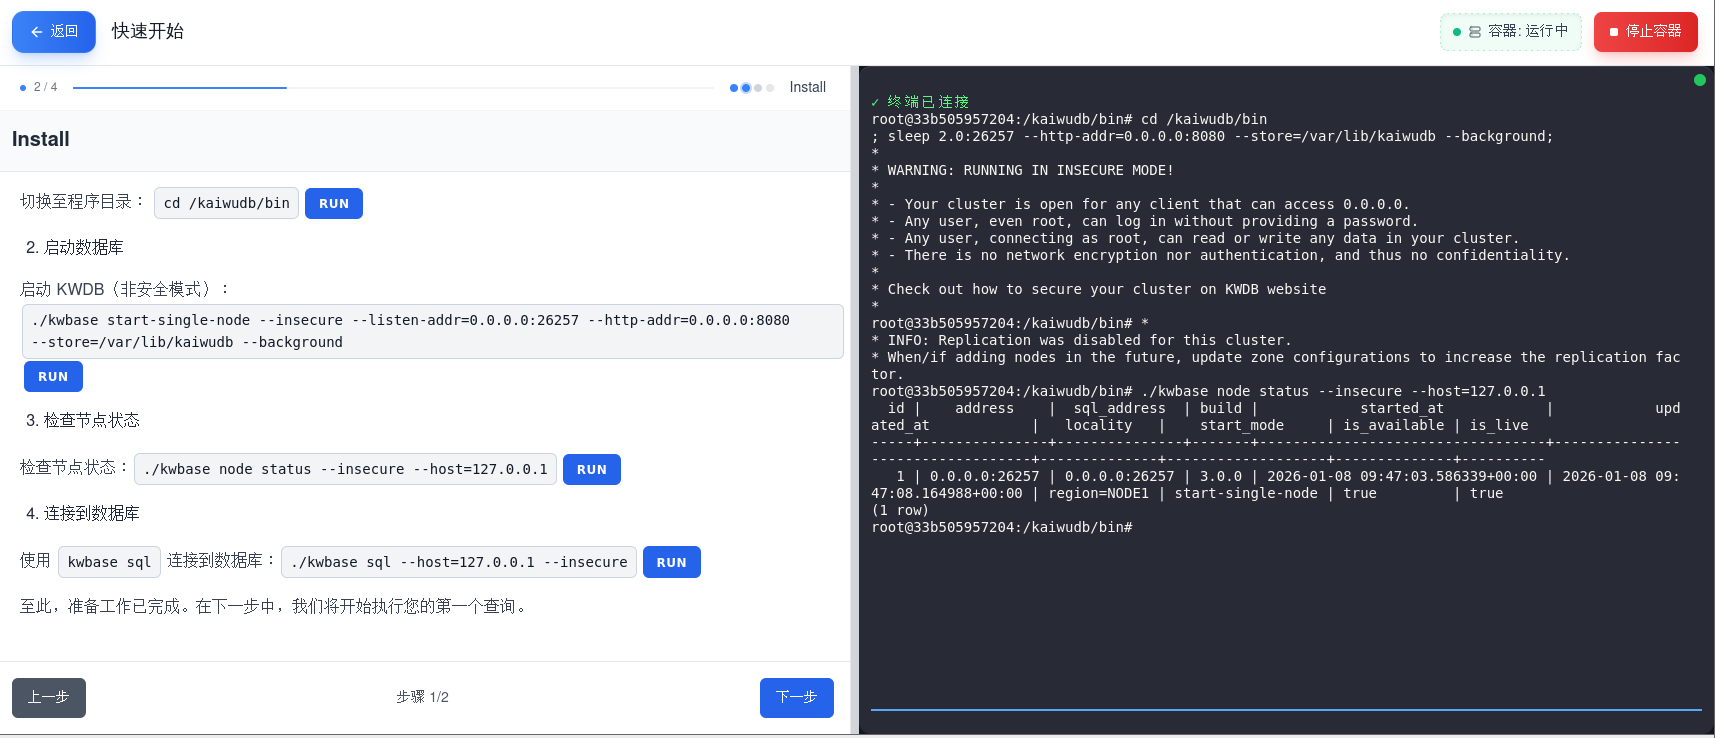Click the last terminal prompt line

point(1001,527)
